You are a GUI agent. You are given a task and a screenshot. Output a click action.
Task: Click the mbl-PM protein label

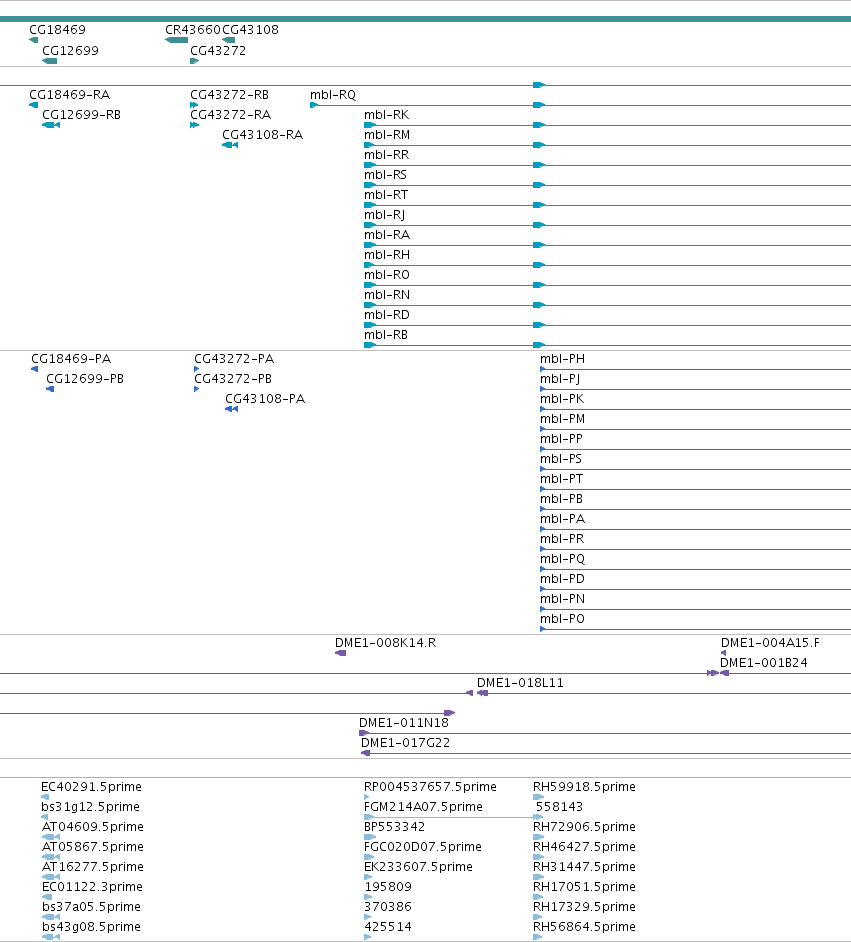point(562,419)
